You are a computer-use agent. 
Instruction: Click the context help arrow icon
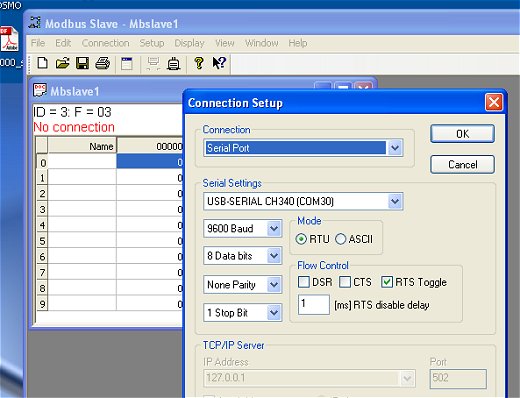pyautogui.click(x=219, y=63)
